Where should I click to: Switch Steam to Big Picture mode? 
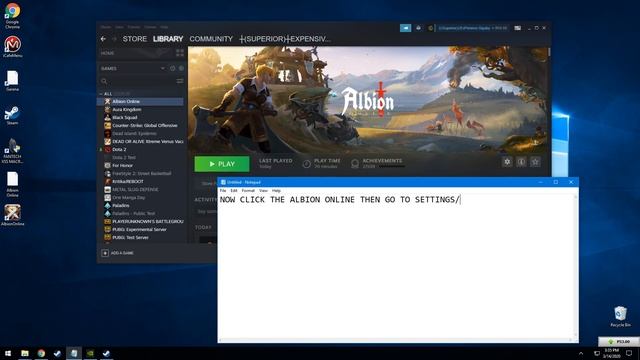(x=518, y=28)
